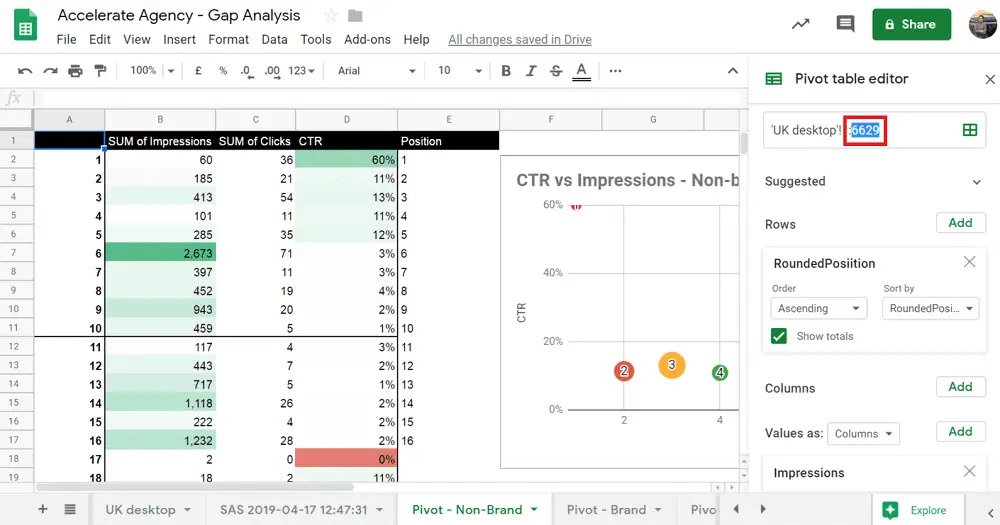Click the select data range grid icon
This screenshot has height=525, width=1000.
[x=969, y=130]
